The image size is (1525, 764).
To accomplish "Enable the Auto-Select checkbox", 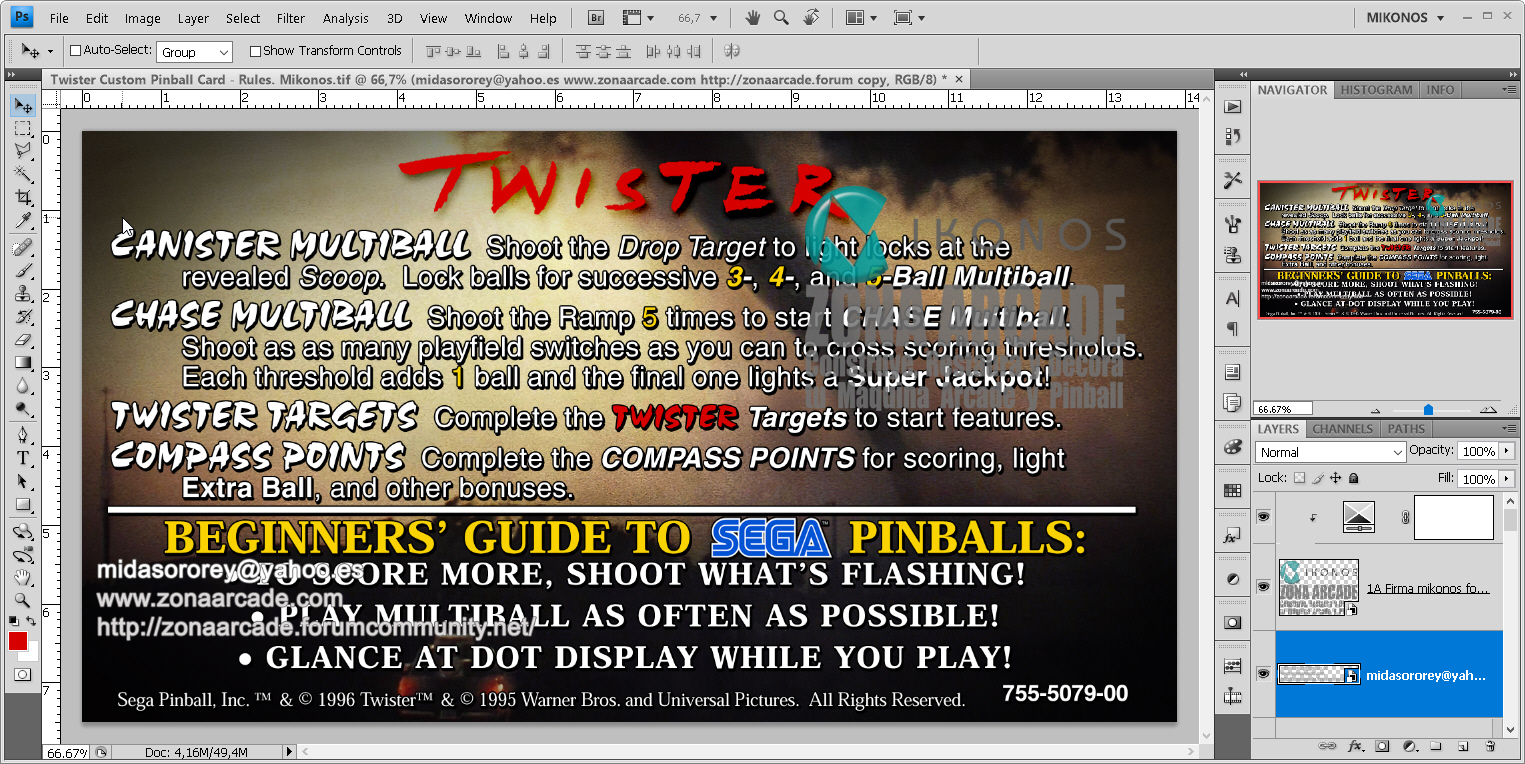I will click(x=75, y=51).
